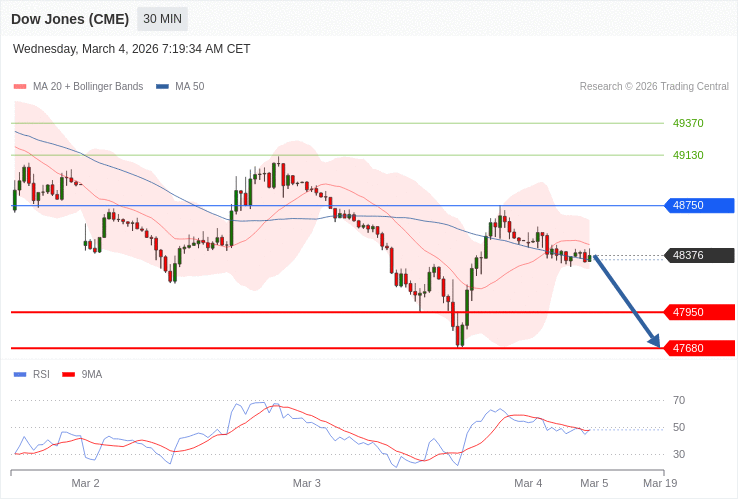Image resolution: width=738 pixels, height=500 pixels.
Task: Click the Mar 3 date axis label
Action: point(307,483)
